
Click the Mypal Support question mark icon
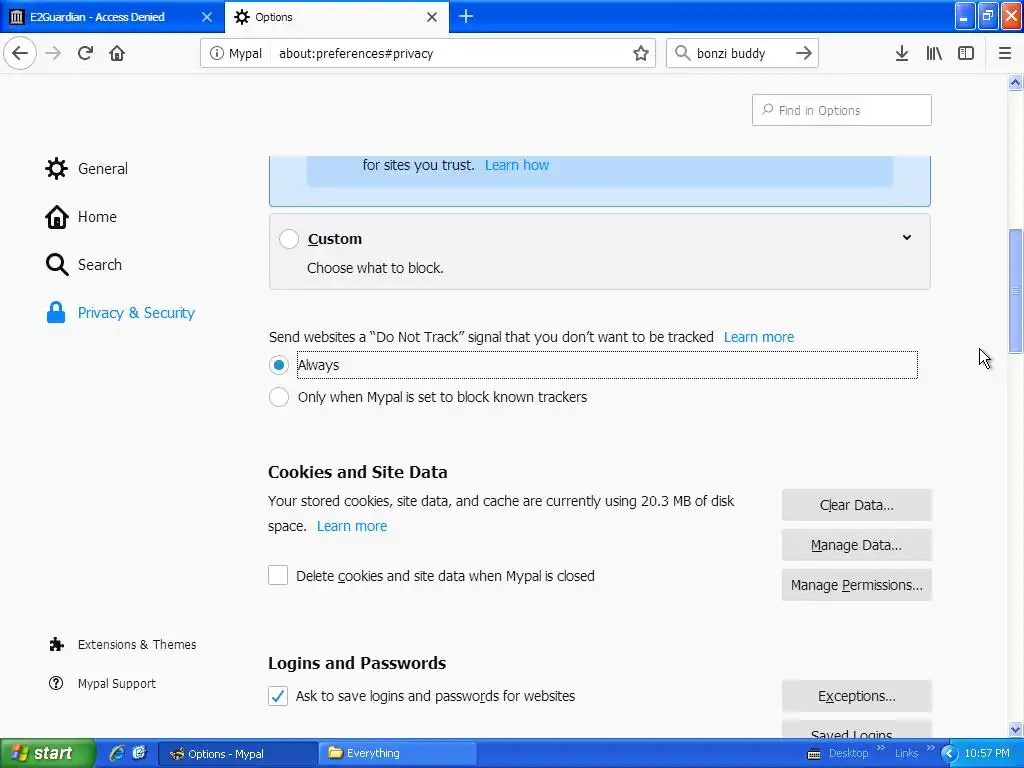tap(56, 683)
